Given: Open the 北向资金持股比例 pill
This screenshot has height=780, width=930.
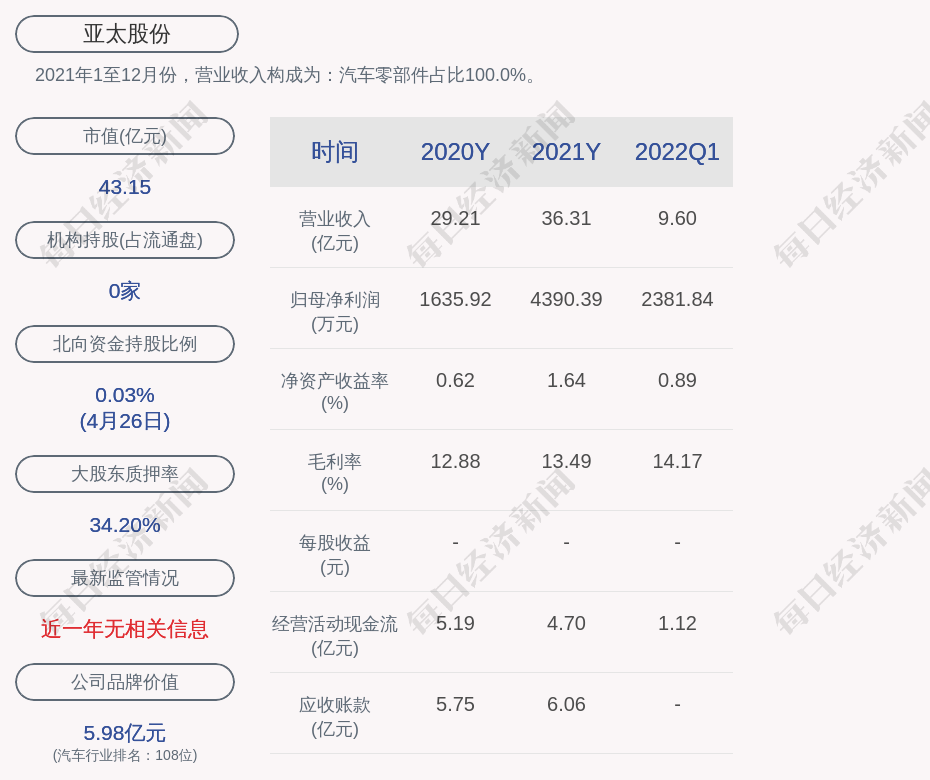Looking at the screenshot, I should [125, 344].
